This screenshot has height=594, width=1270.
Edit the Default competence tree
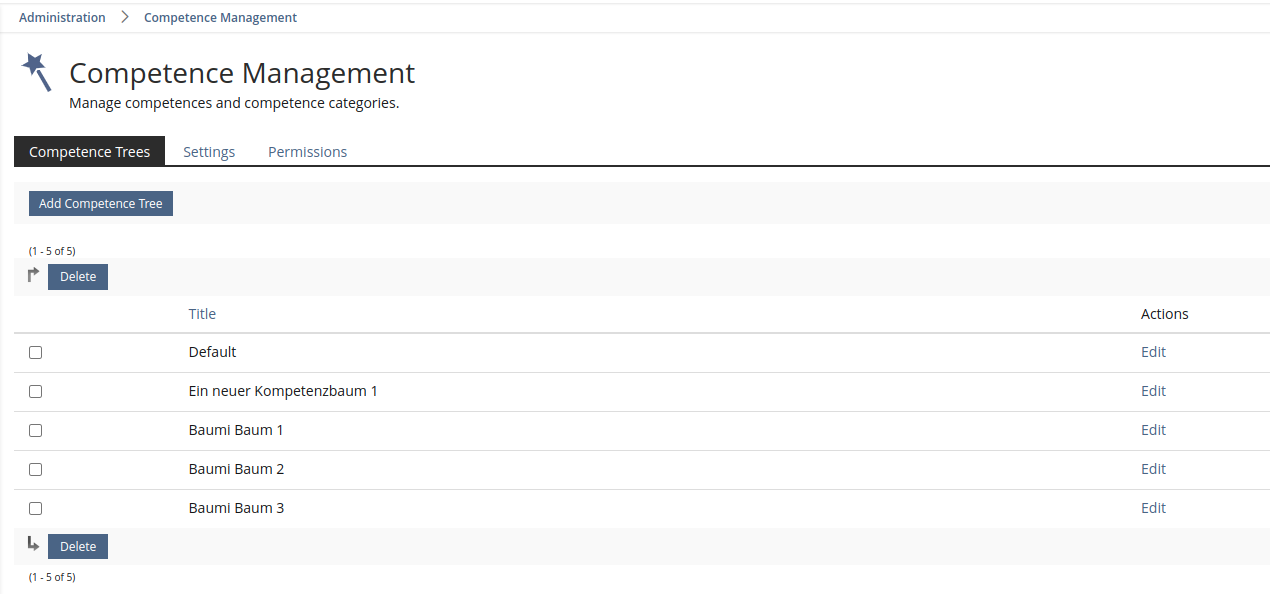pos(1153,352)
